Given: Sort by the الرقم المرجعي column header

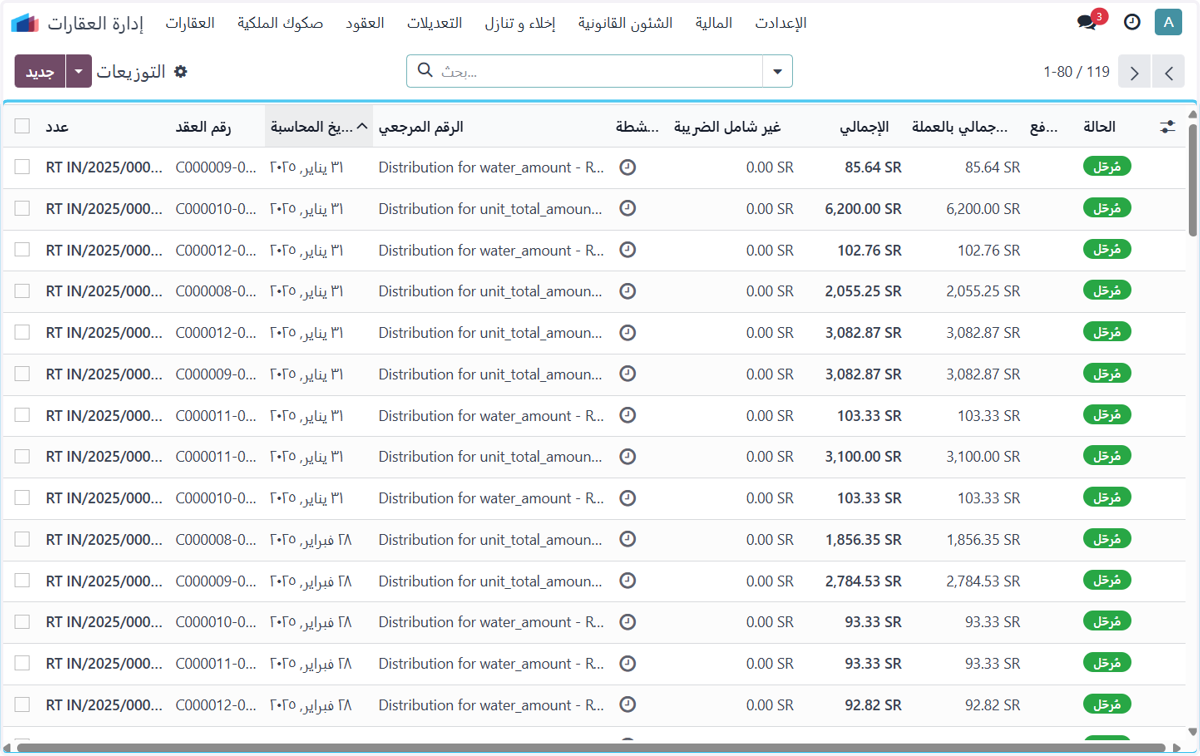Looking at the screenshot, I should [x=421, y=127].
